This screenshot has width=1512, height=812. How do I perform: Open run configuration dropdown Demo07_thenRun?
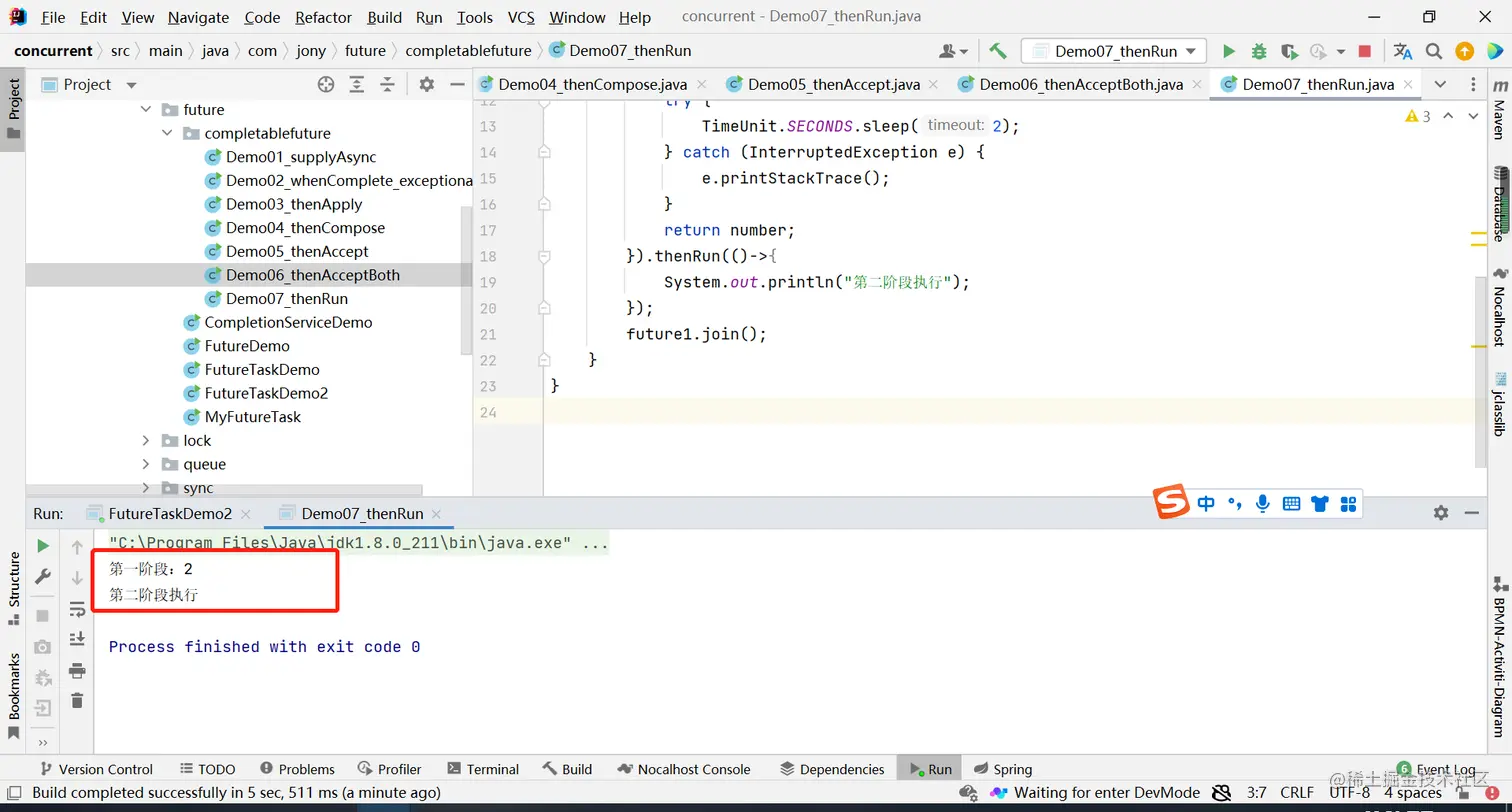[1114, 51]
